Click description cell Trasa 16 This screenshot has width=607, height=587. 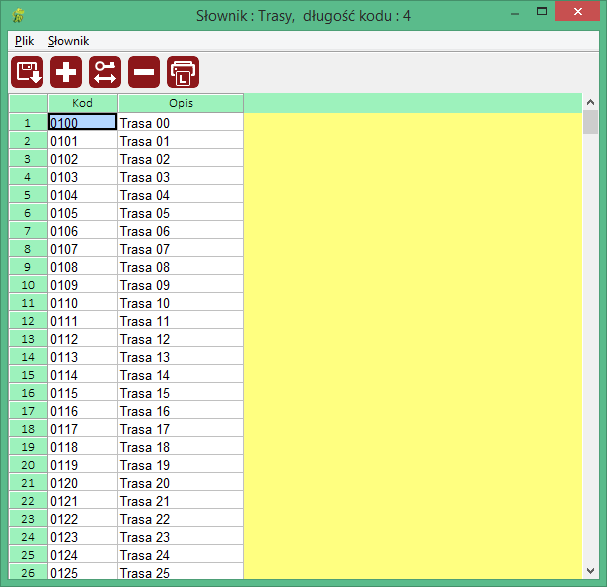click(181, 411)
